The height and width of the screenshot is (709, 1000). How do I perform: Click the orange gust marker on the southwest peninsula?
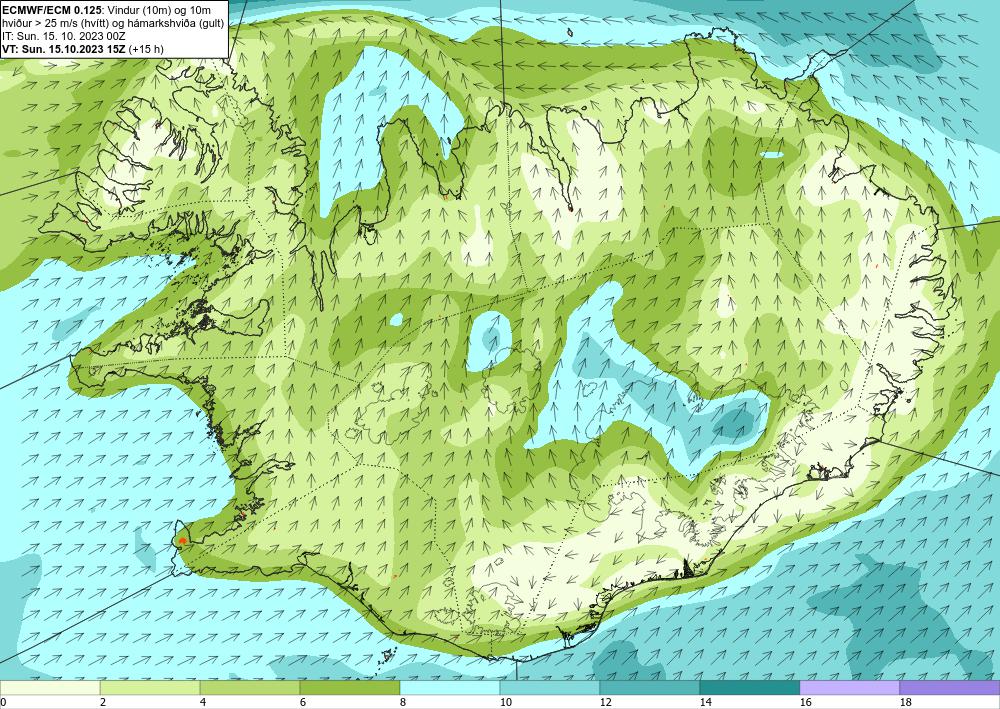182,541
